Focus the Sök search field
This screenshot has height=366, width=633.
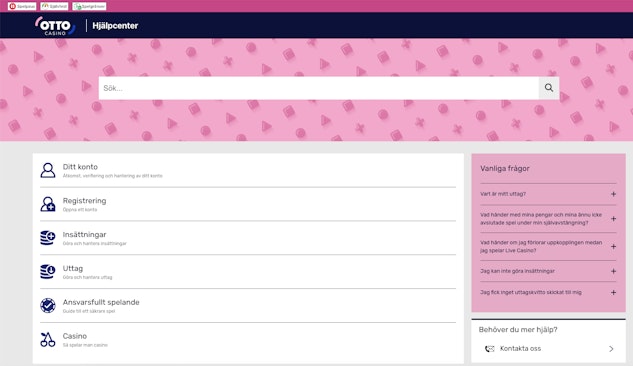(319, 88)
